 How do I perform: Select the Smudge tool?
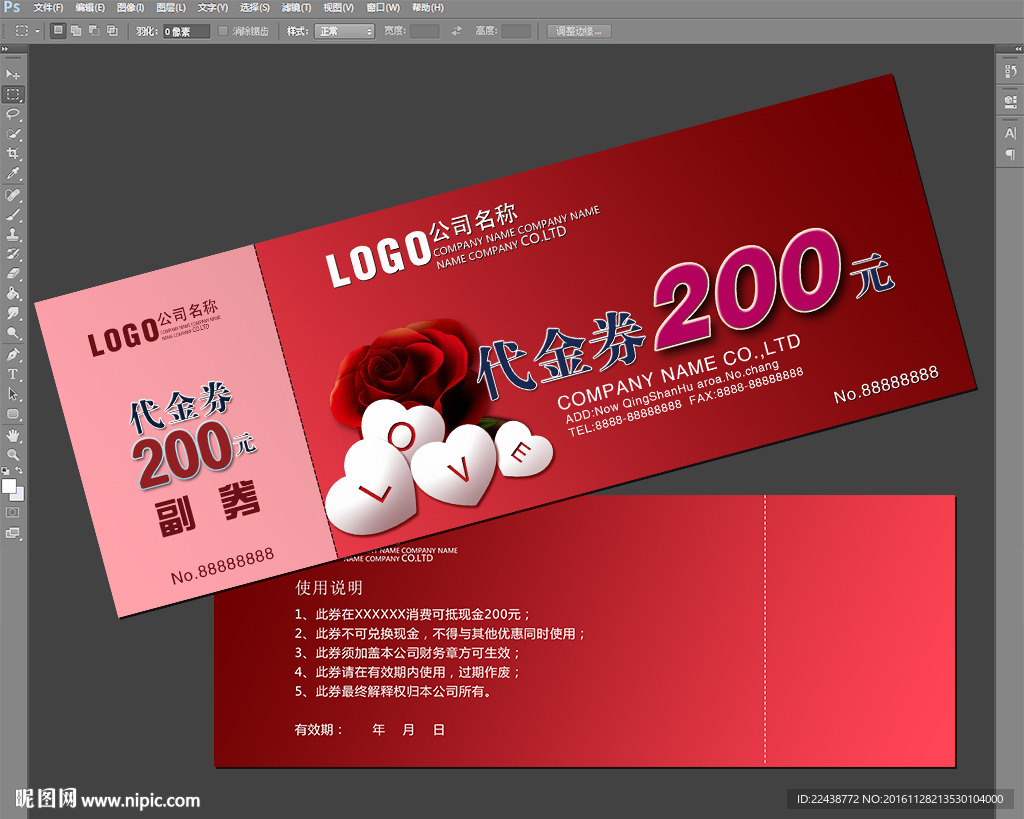12,313
